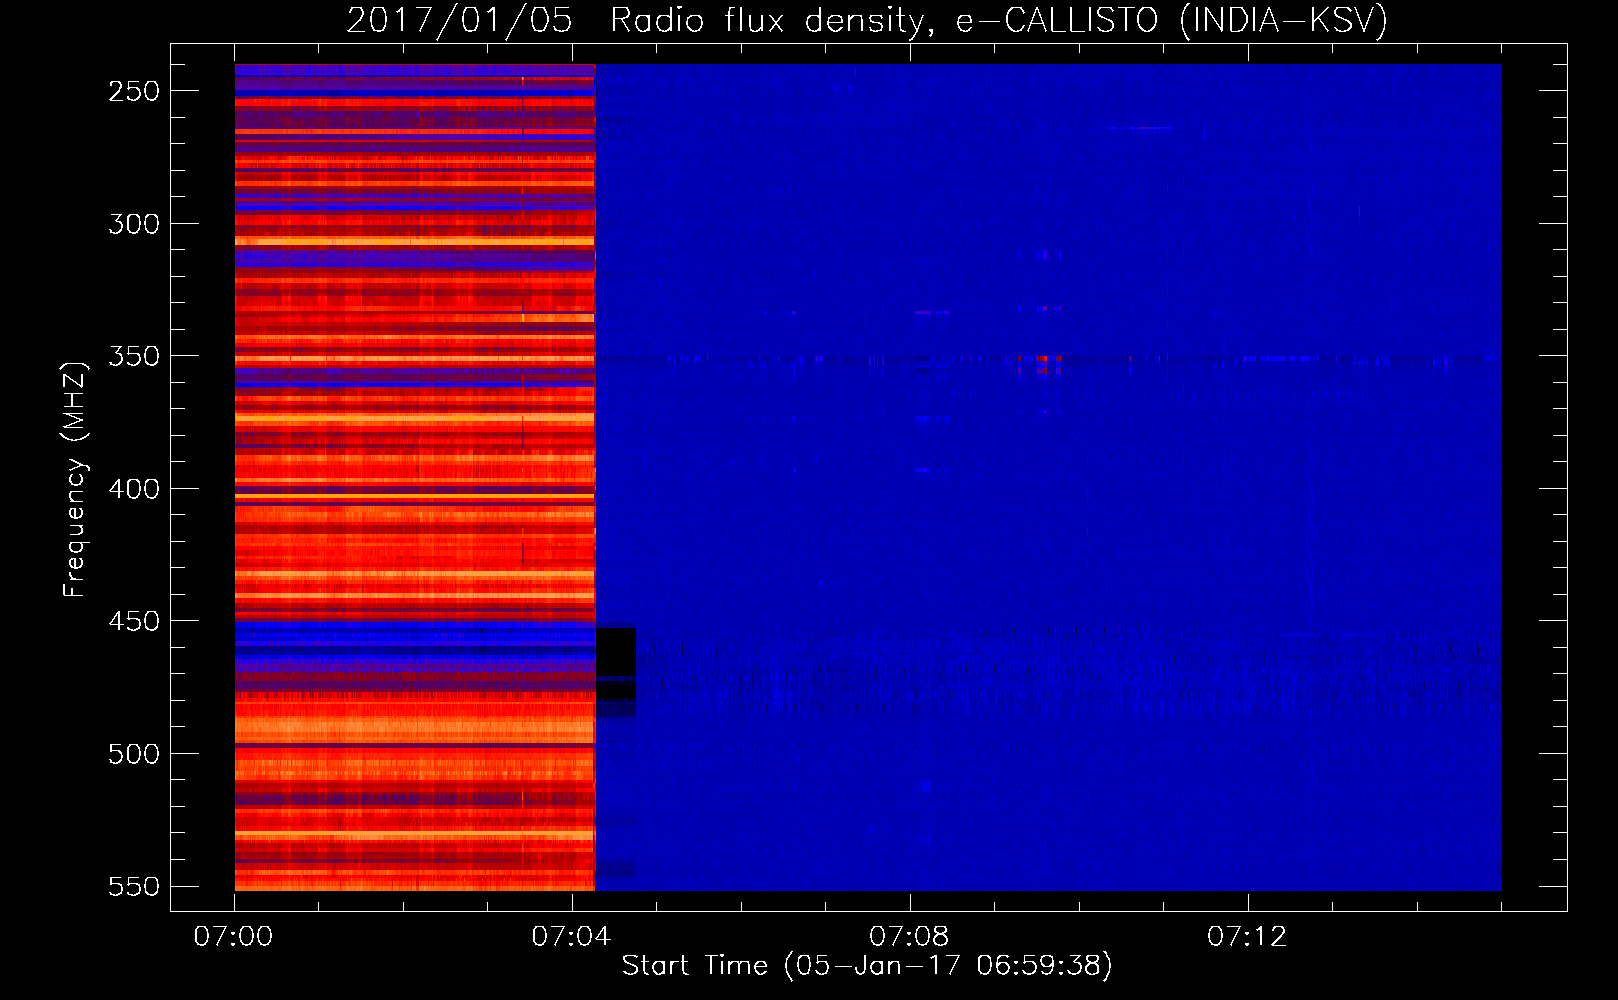Click the 07:04 time tick label

click(571, 937)
